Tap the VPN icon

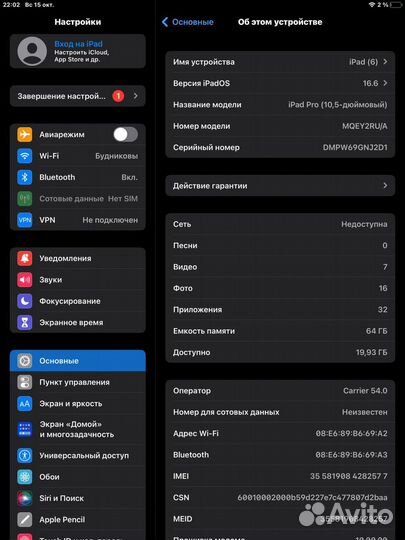[25, 220]
